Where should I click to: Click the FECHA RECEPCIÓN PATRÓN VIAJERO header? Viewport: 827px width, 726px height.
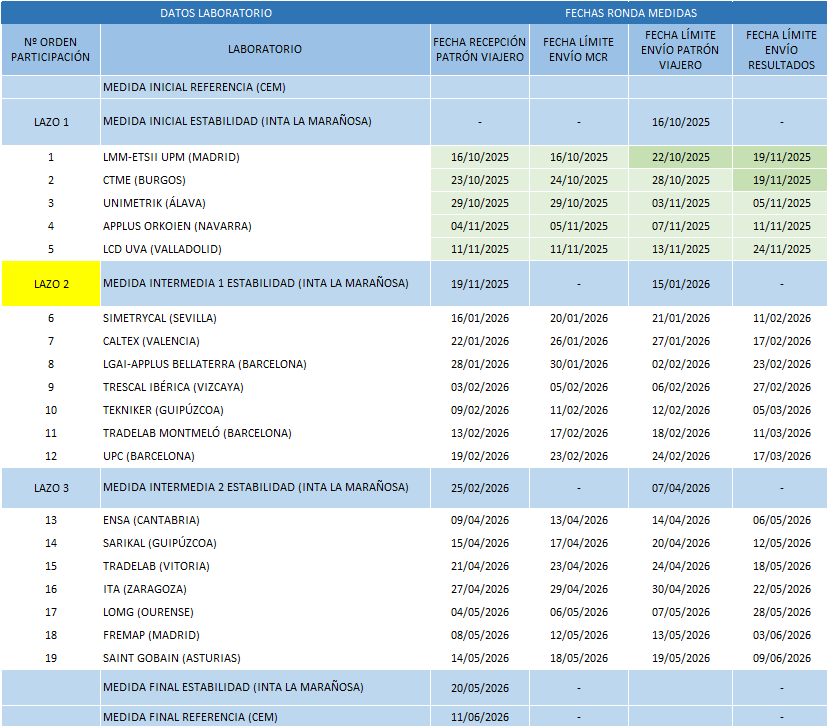(x=479, y=49)
